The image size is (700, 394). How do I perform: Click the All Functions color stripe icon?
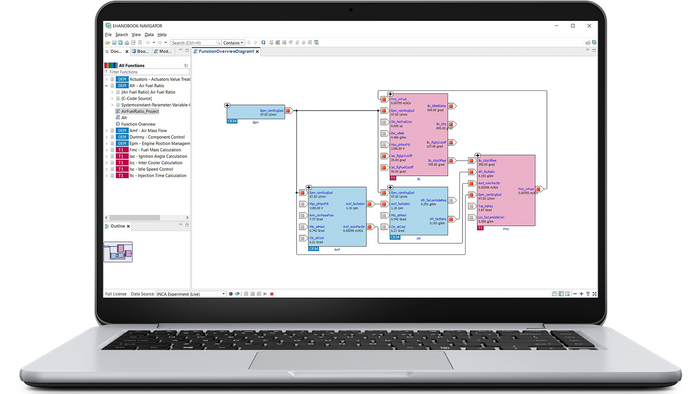tap(111, 66)
